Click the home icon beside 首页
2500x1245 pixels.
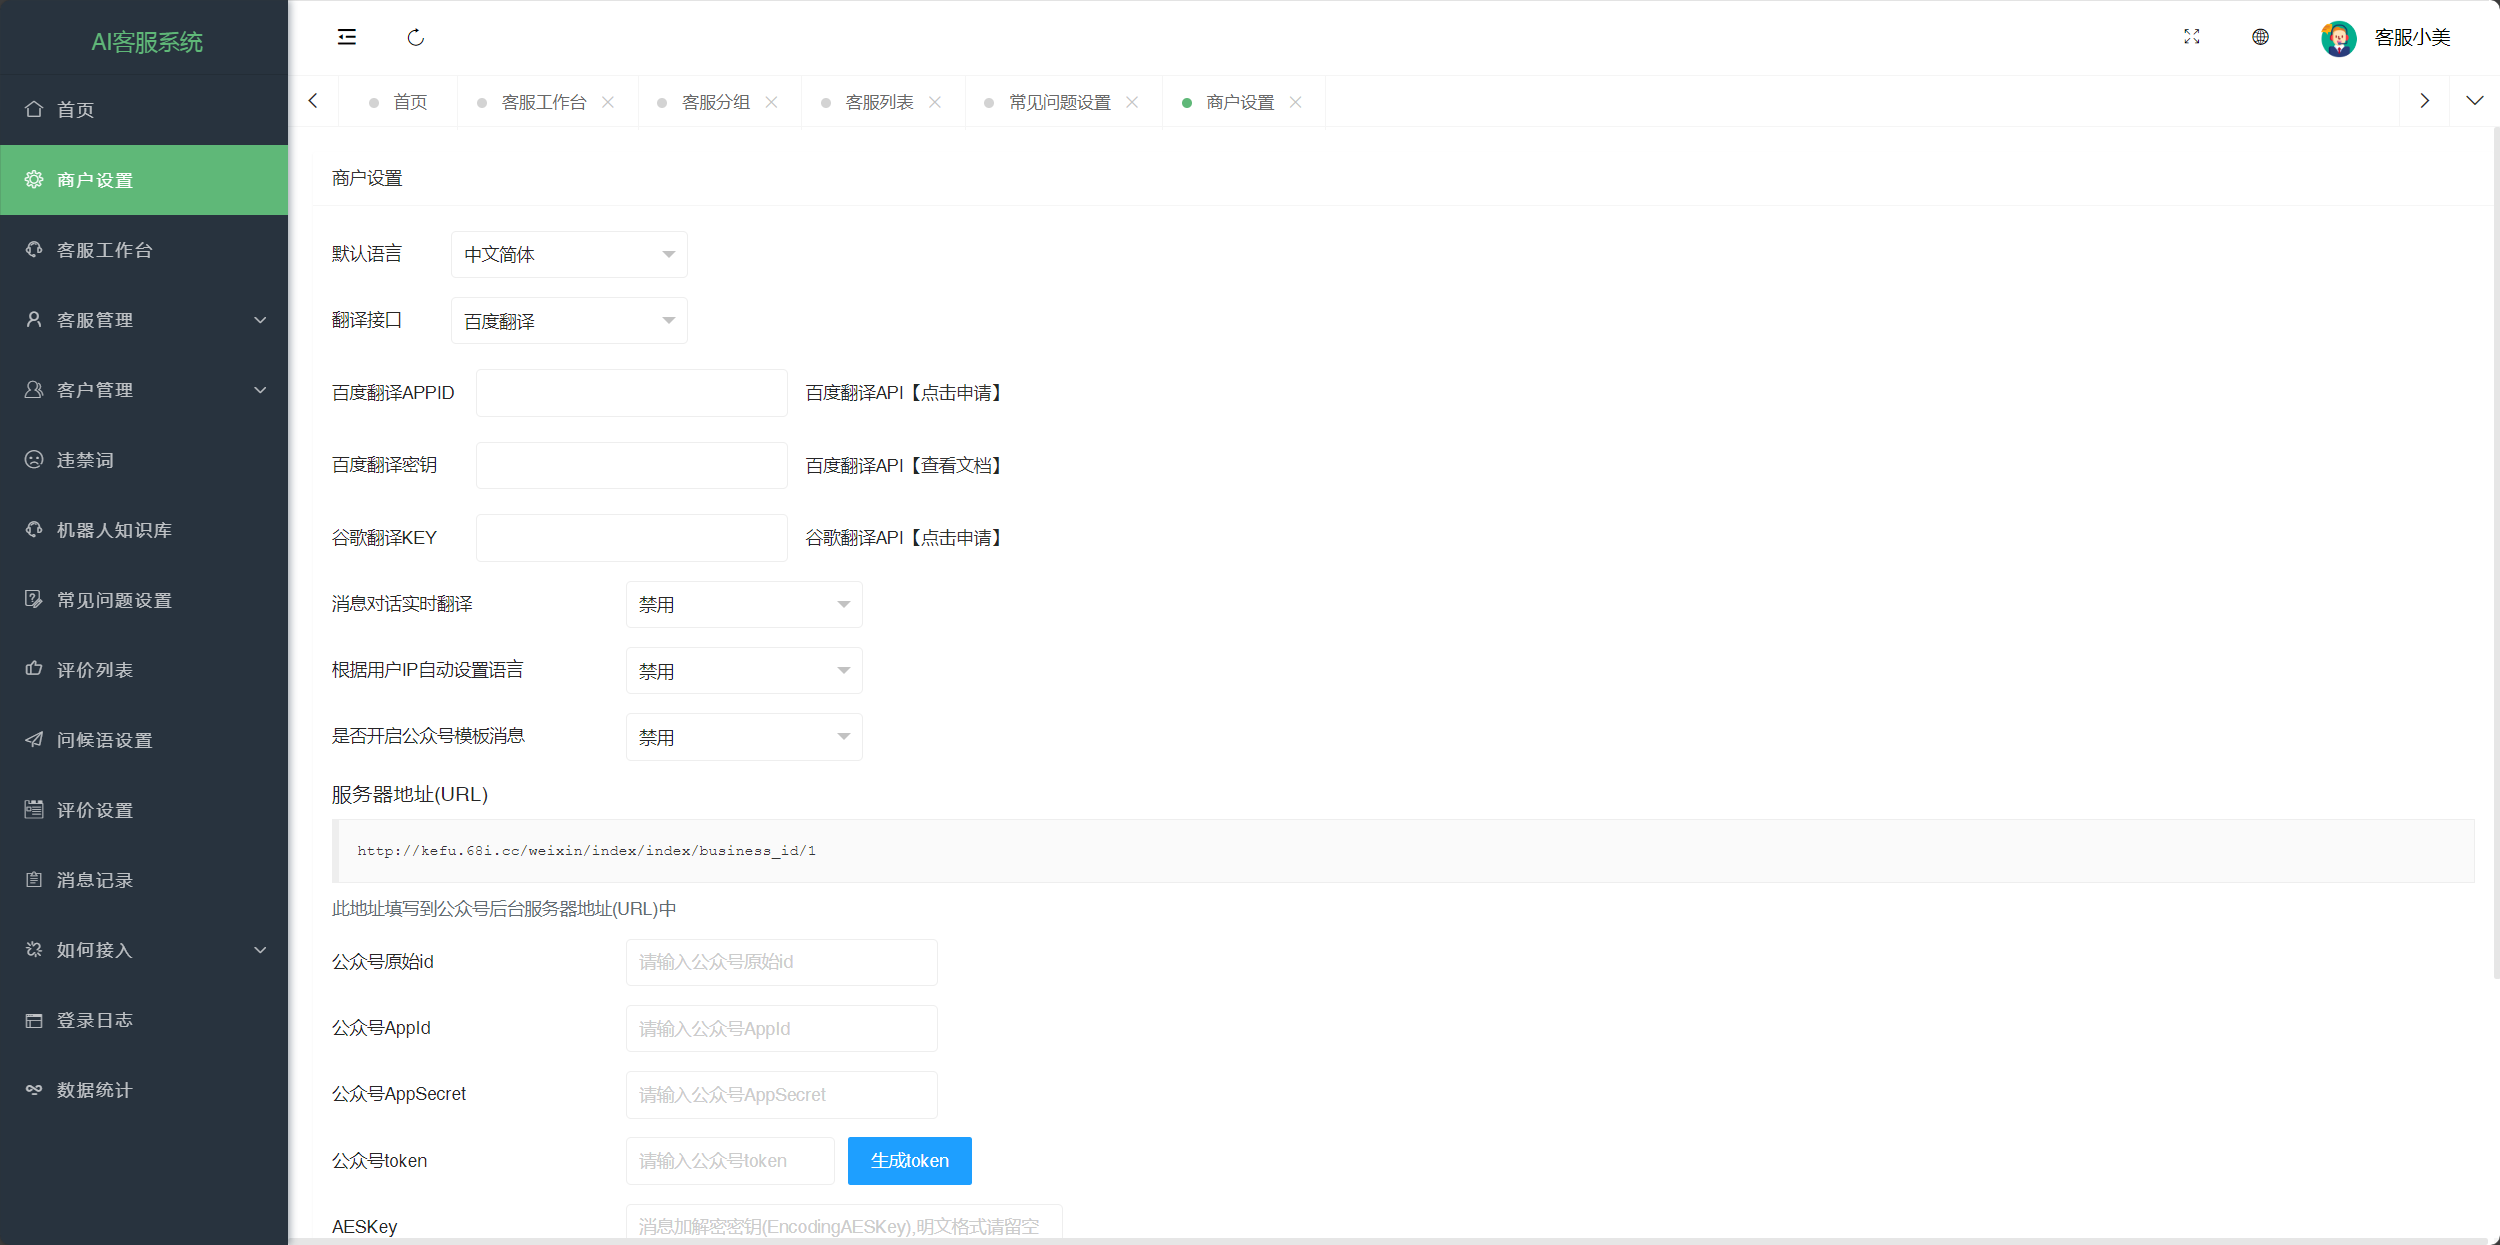[x=34, y=109]
